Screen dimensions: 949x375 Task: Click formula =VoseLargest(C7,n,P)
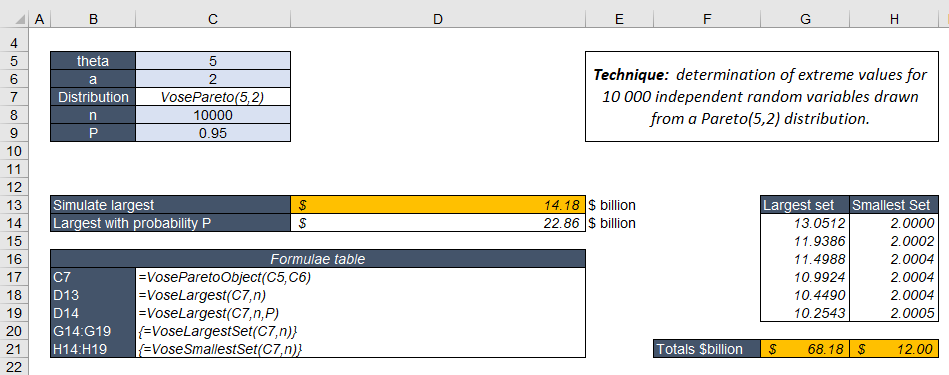[x=209, y=313]
